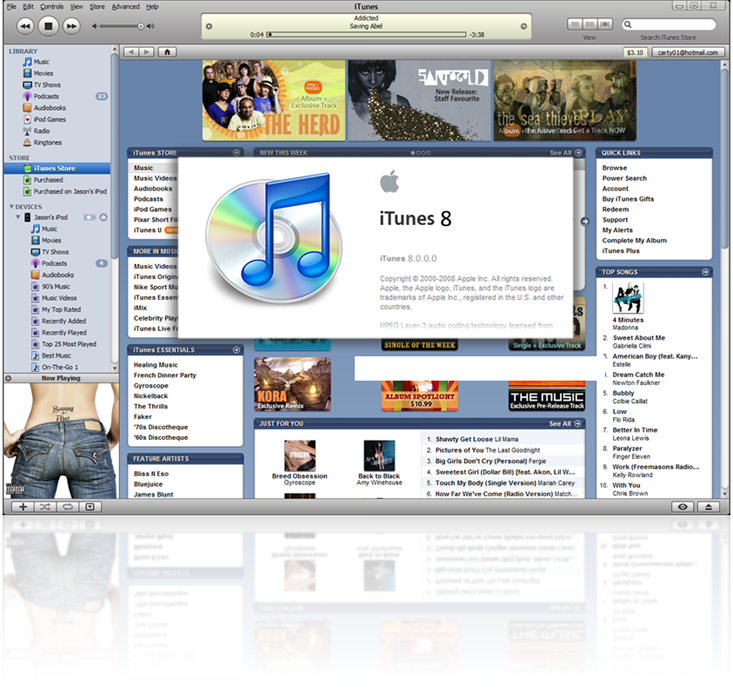733x690 pixels.
Task: Open Buy iTunes Gifts quick link
Action: pyautogui.click(x=628, y=199)
